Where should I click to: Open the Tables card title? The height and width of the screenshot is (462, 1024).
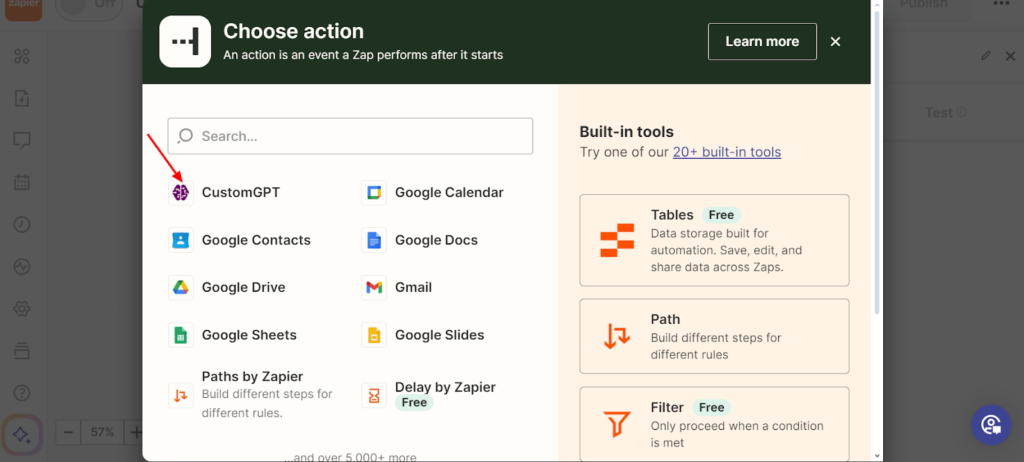click(672, 215)
